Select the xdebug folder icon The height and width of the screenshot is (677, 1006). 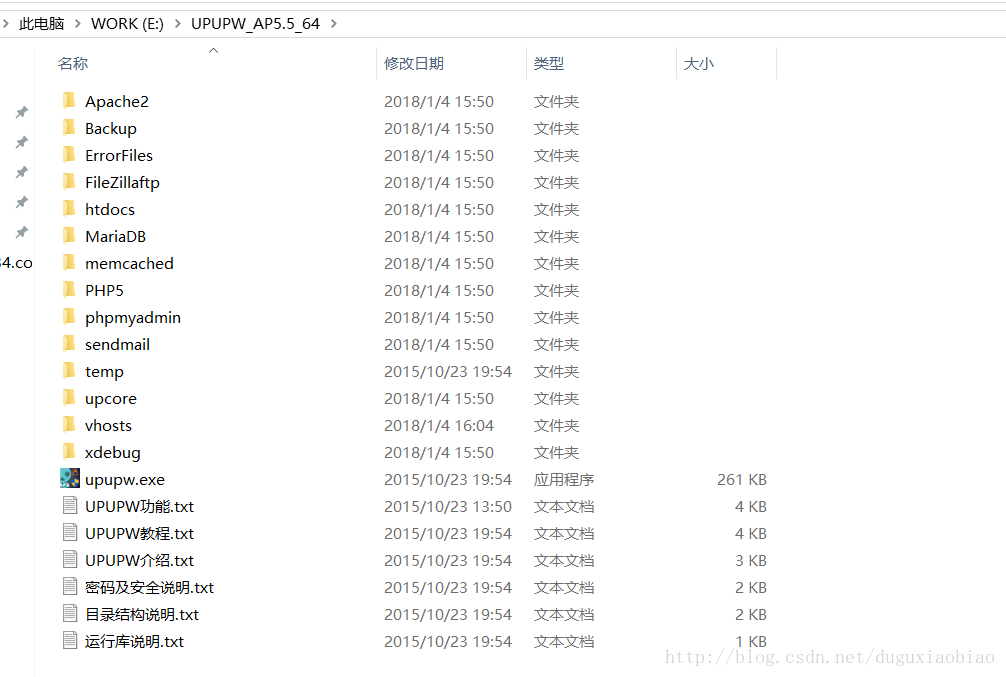point(69,451)
